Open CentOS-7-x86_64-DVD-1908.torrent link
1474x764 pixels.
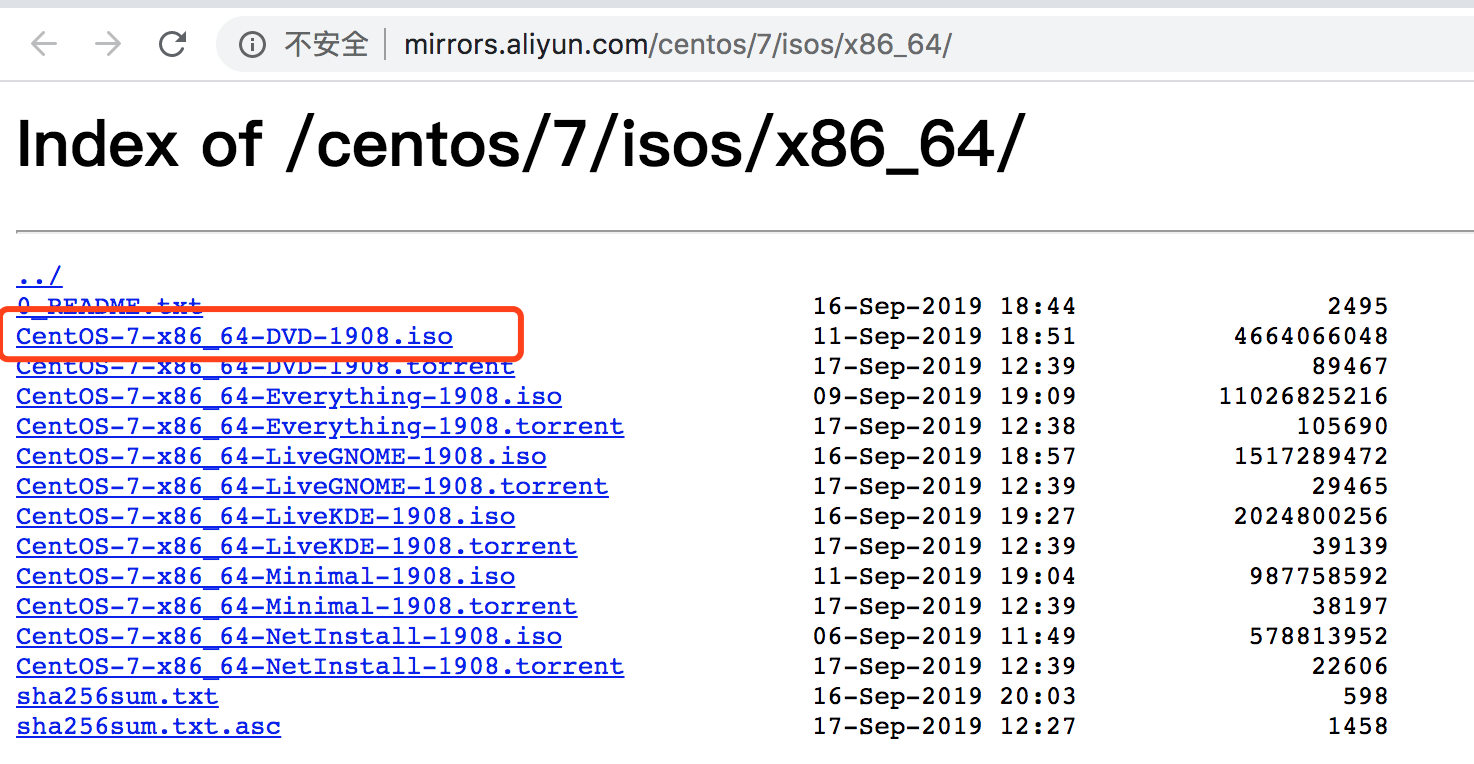point(265,366)
